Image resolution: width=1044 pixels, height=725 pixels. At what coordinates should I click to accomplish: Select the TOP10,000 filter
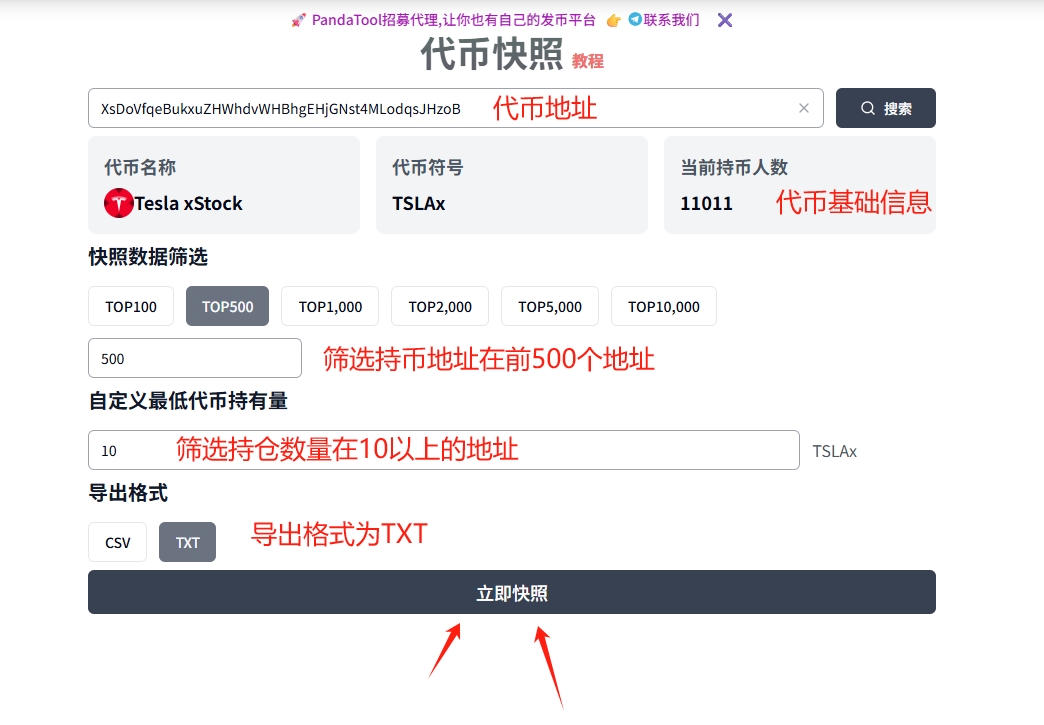click(x=664, y=306)
